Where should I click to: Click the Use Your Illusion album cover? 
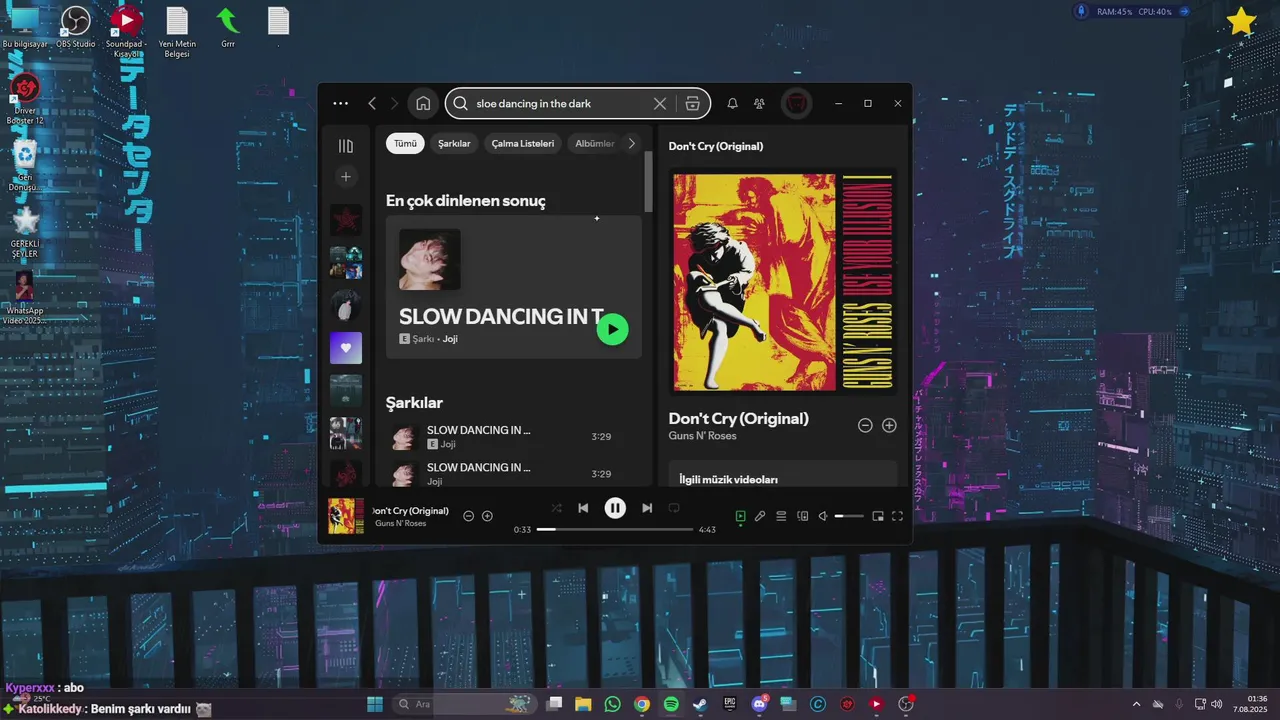783,282
